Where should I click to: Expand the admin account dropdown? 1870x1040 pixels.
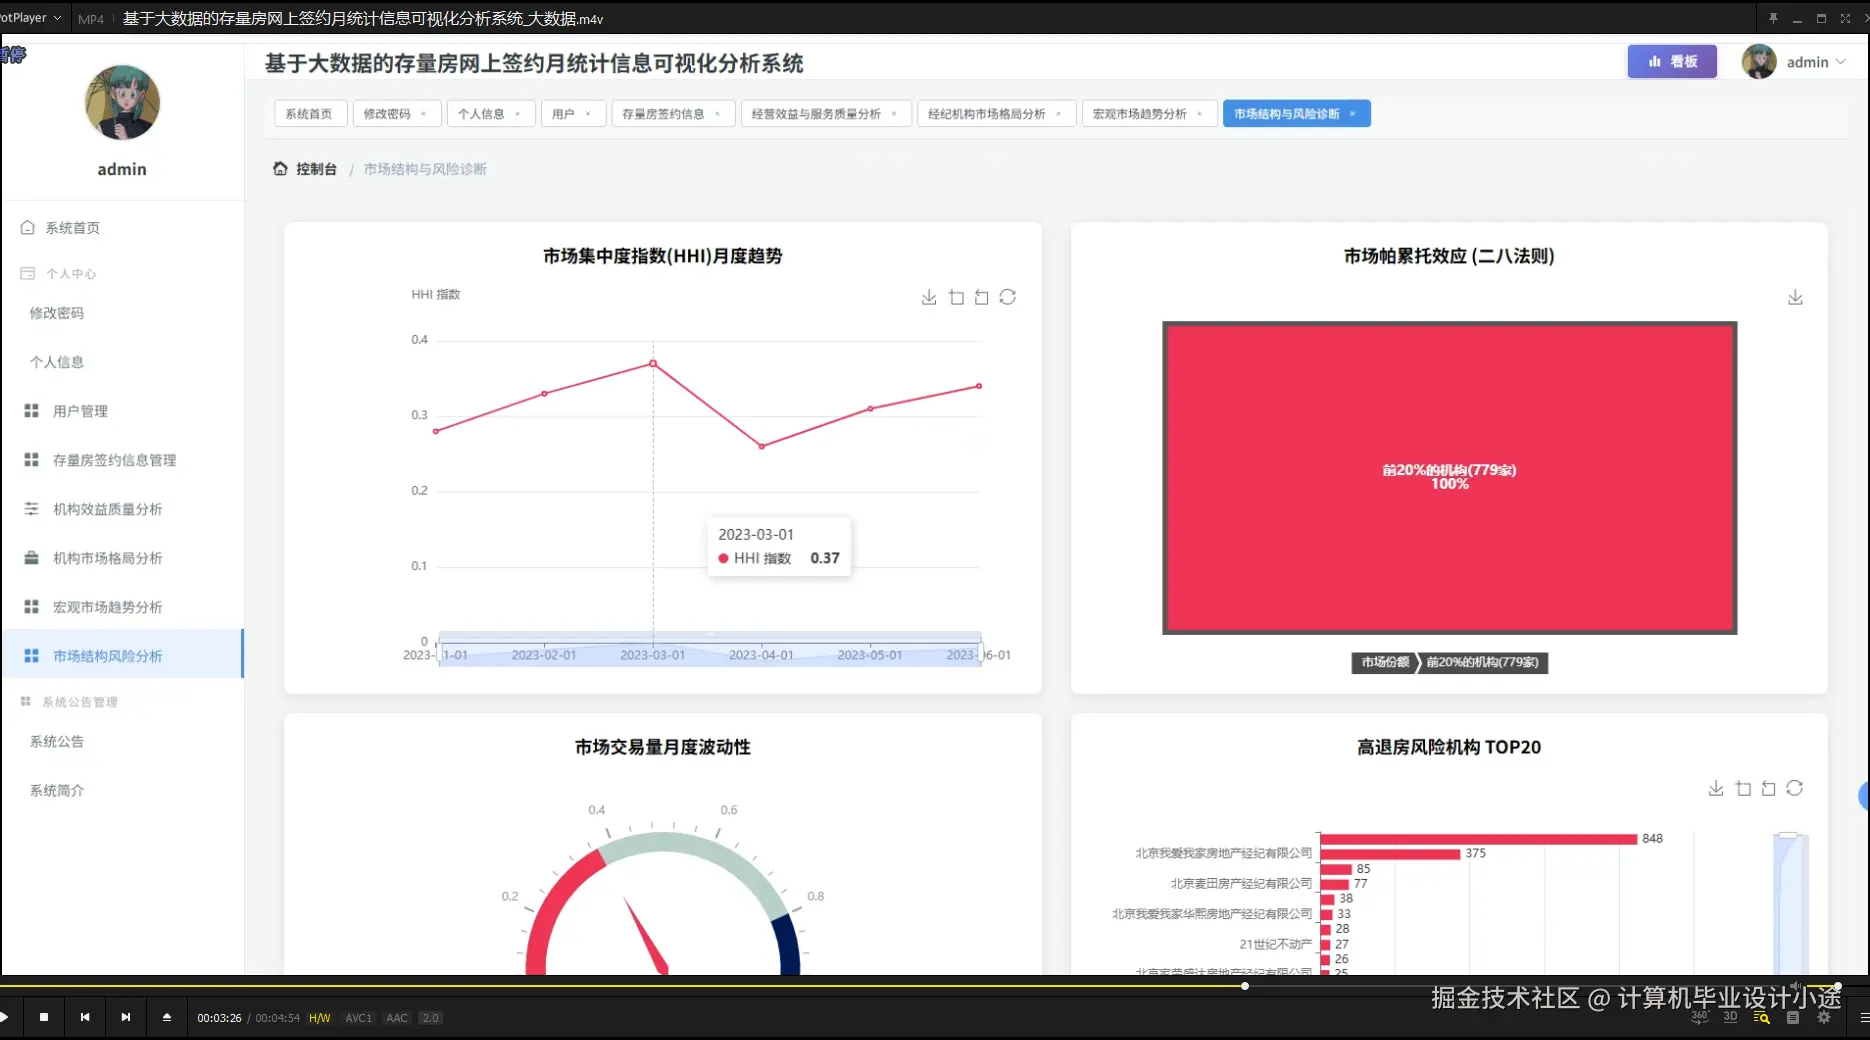(x=1841, y=62)
